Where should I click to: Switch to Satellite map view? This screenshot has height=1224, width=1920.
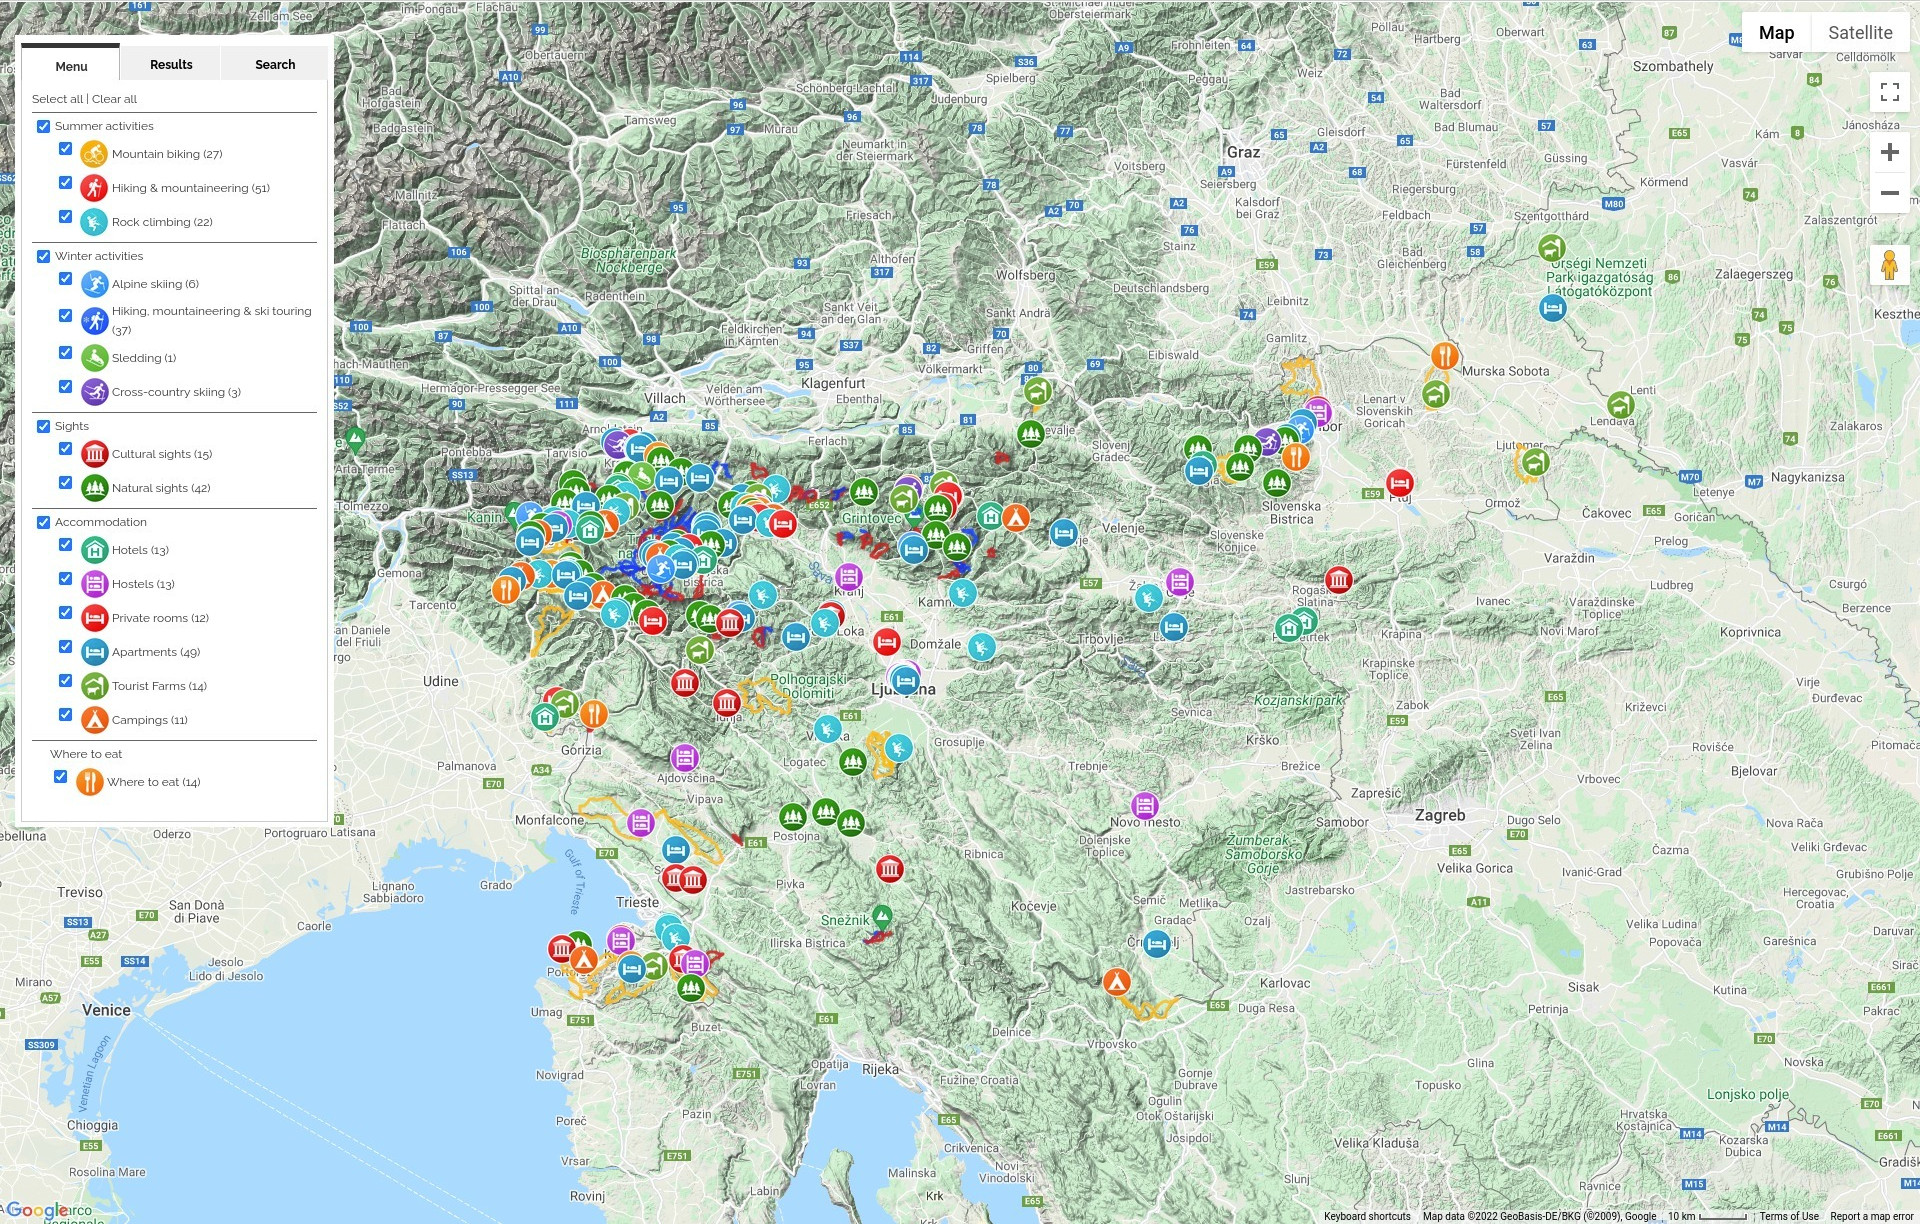coord(1859,33)
